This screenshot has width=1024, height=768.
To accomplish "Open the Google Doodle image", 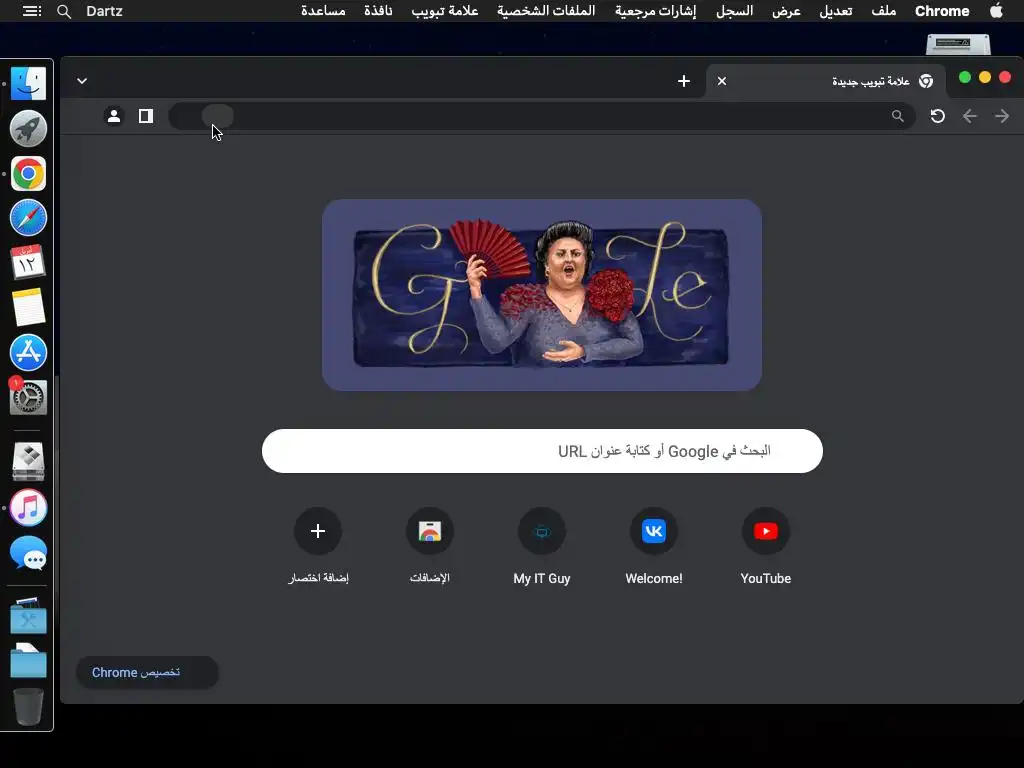I will (541, 295).
